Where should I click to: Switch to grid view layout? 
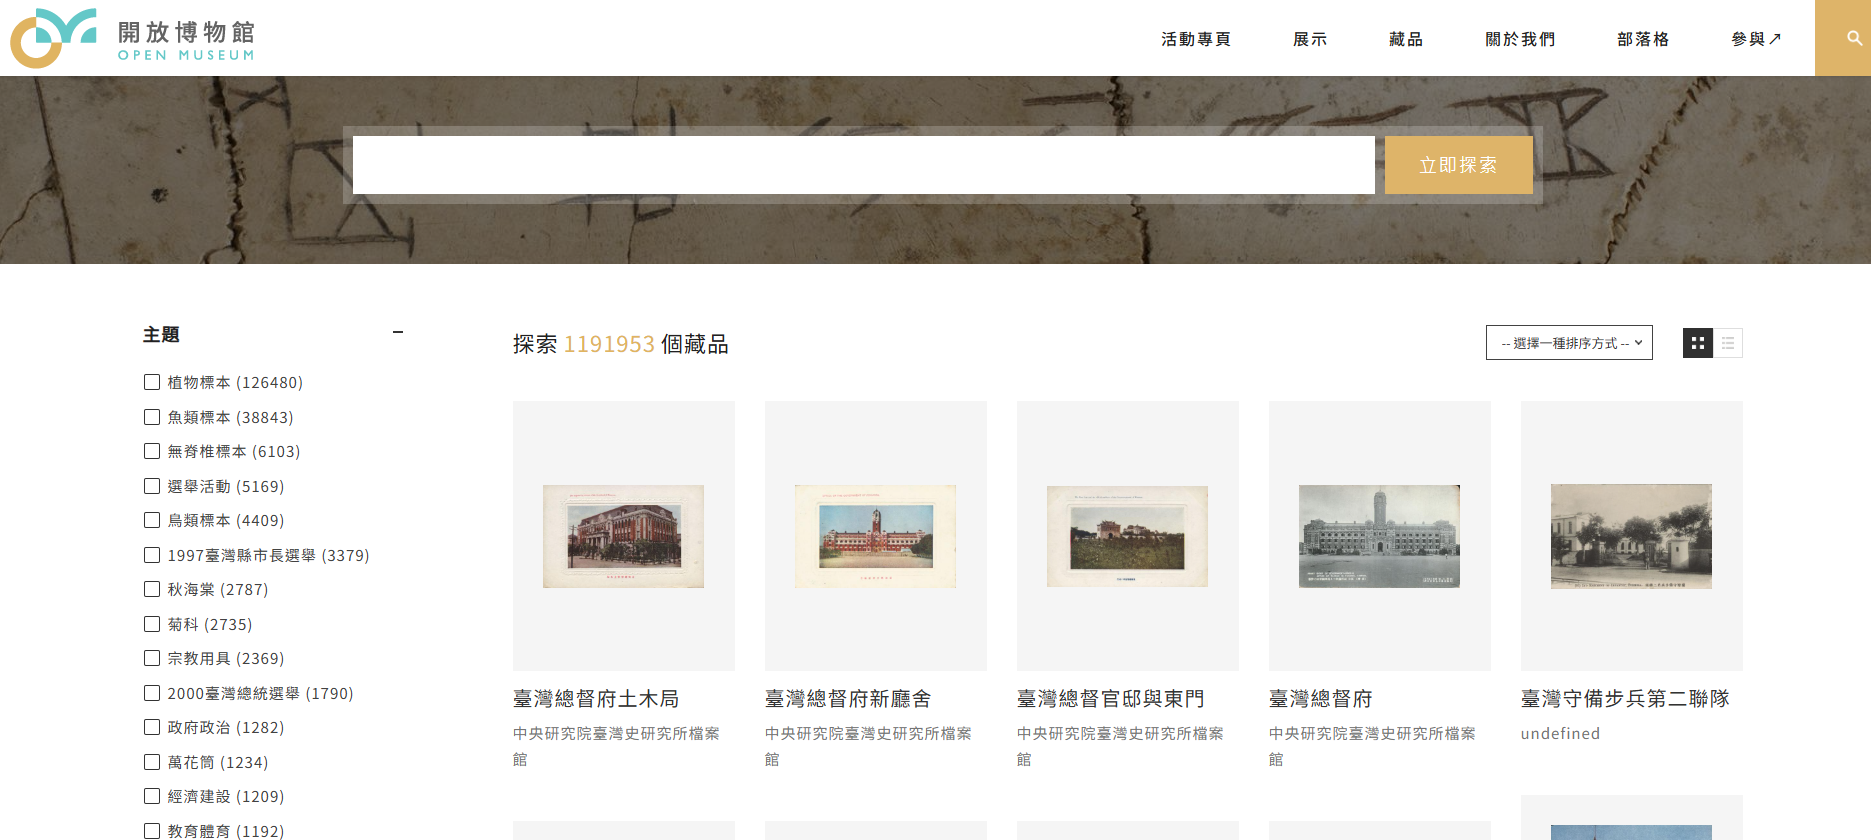click(1697, 343)
